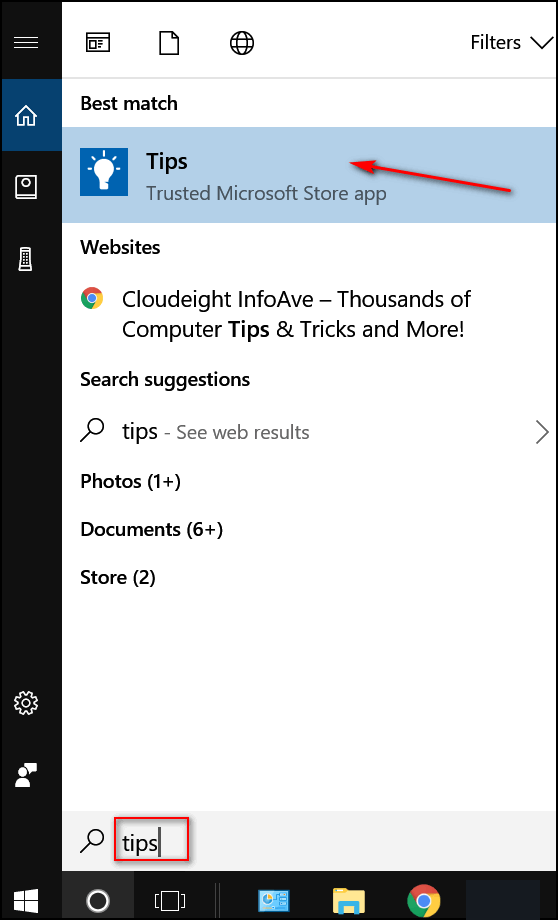Click the Feedback person icon
This screenshot has width=558, height=920.
(26, 774)
